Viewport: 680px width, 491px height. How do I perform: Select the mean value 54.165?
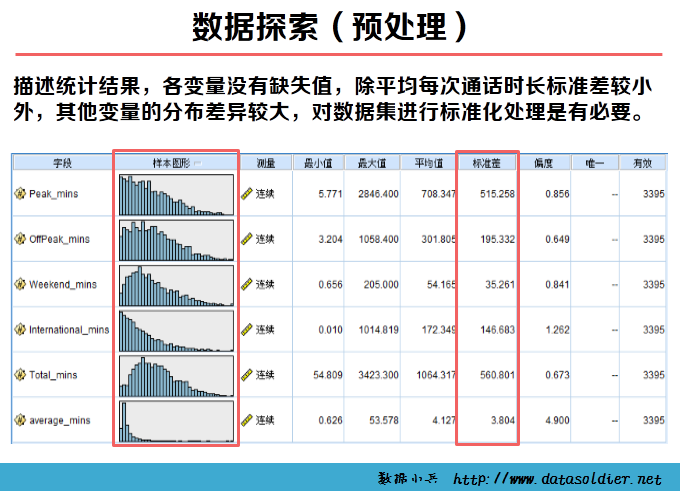point(441,285)
